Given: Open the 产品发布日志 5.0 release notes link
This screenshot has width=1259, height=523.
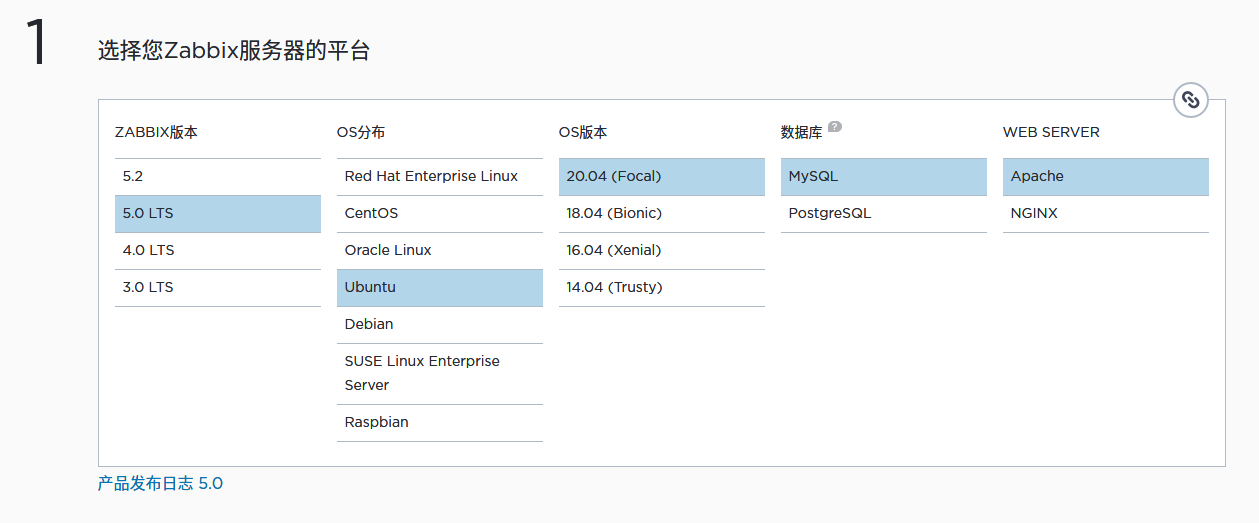Looking at the screenshot, I should 160,484.
